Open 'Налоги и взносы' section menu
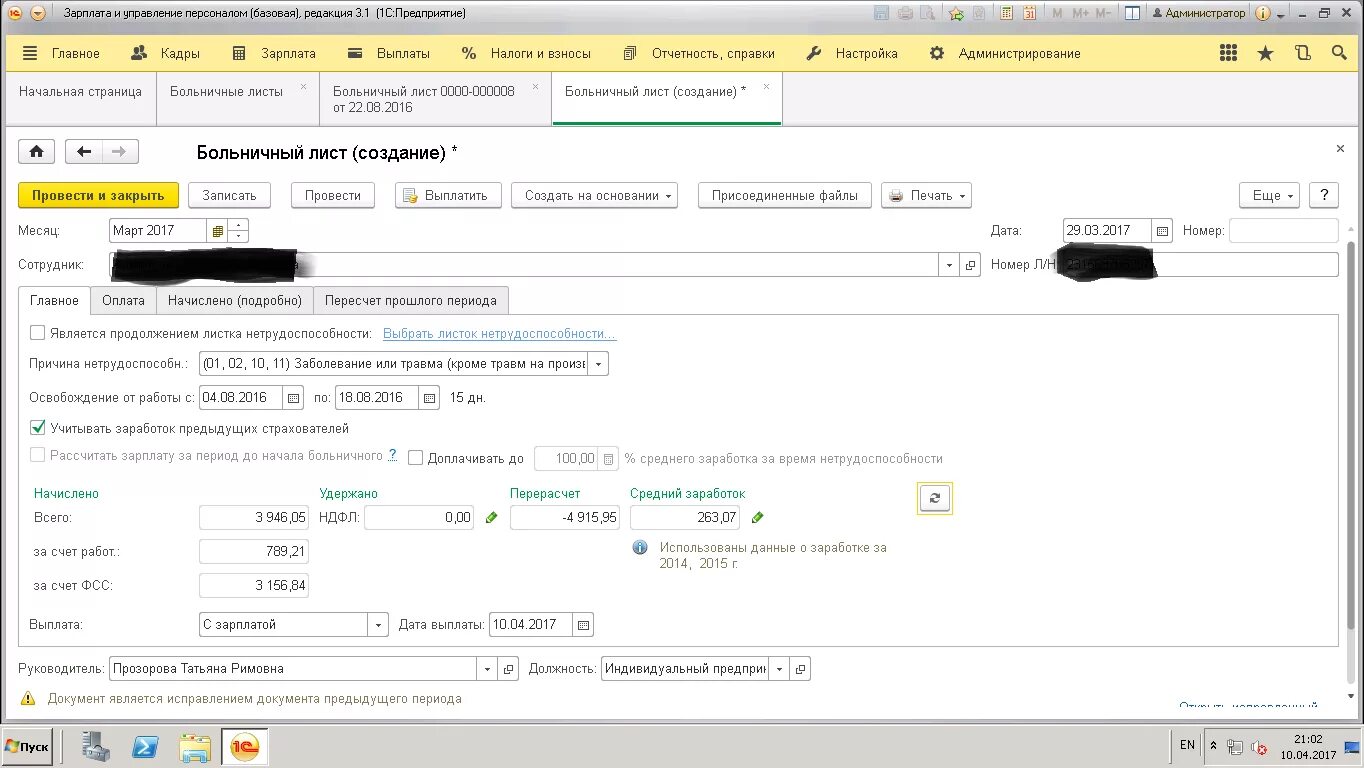 [x=526, y=53]
